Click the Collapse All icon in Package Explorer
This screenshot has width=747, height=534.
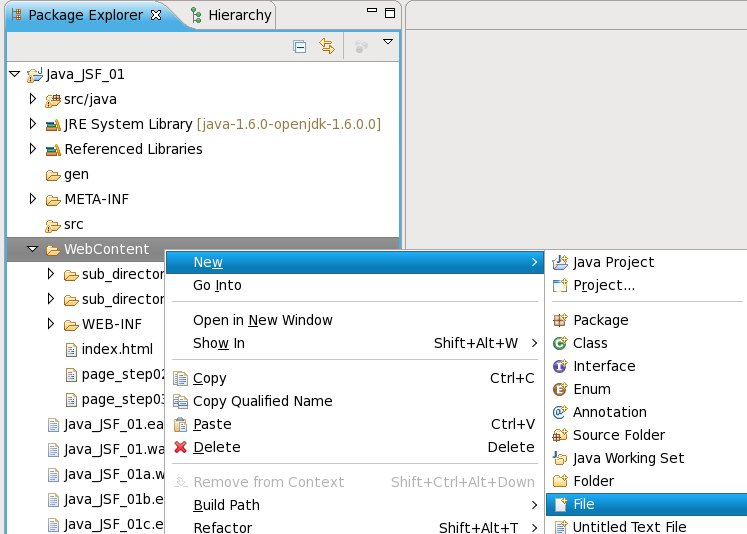pyautogui.click(x=299, y=46)
